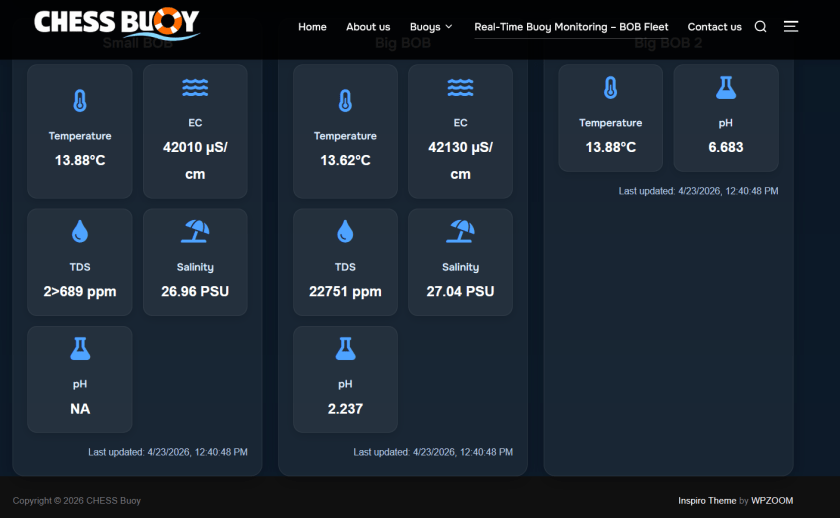Open the hamburger sidebar menu icon
This screenshot has height=518, width=840.
(791, 27)
